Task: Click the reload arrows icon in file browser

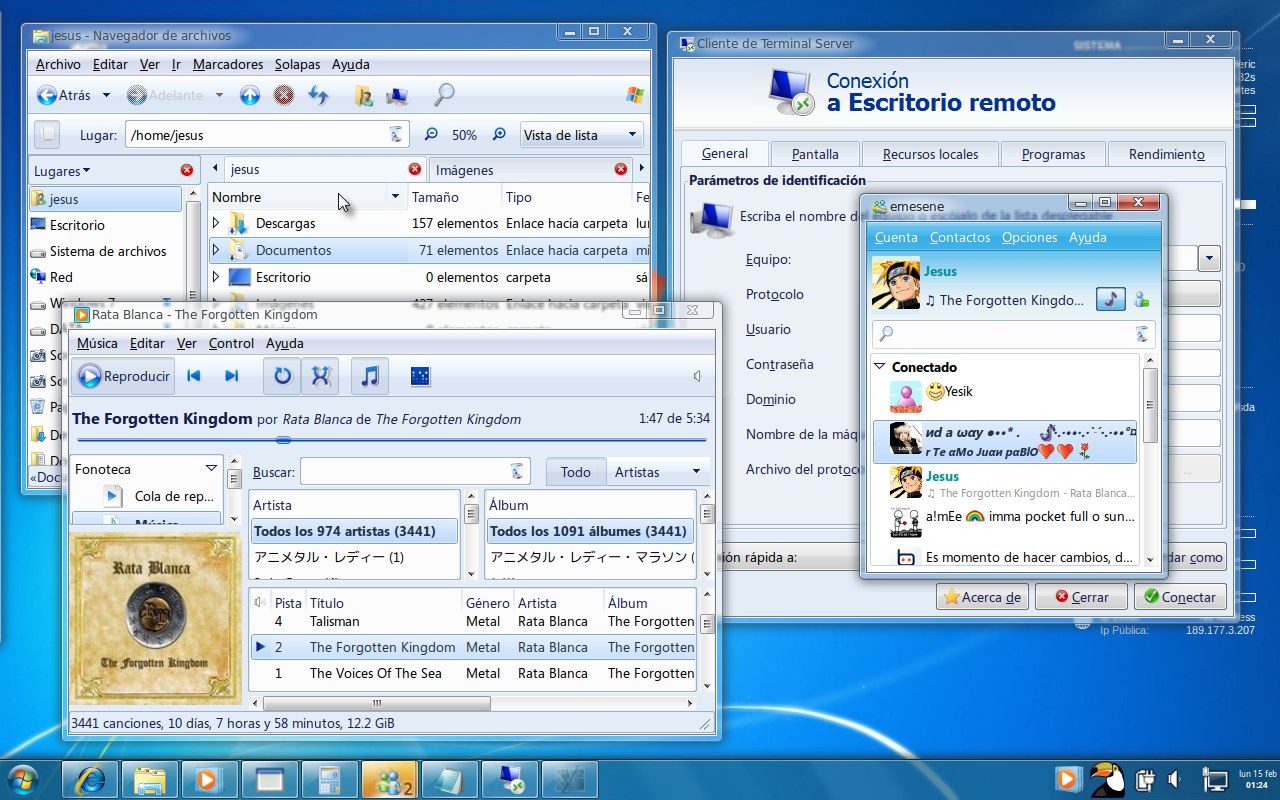Action: coord(318,95)
